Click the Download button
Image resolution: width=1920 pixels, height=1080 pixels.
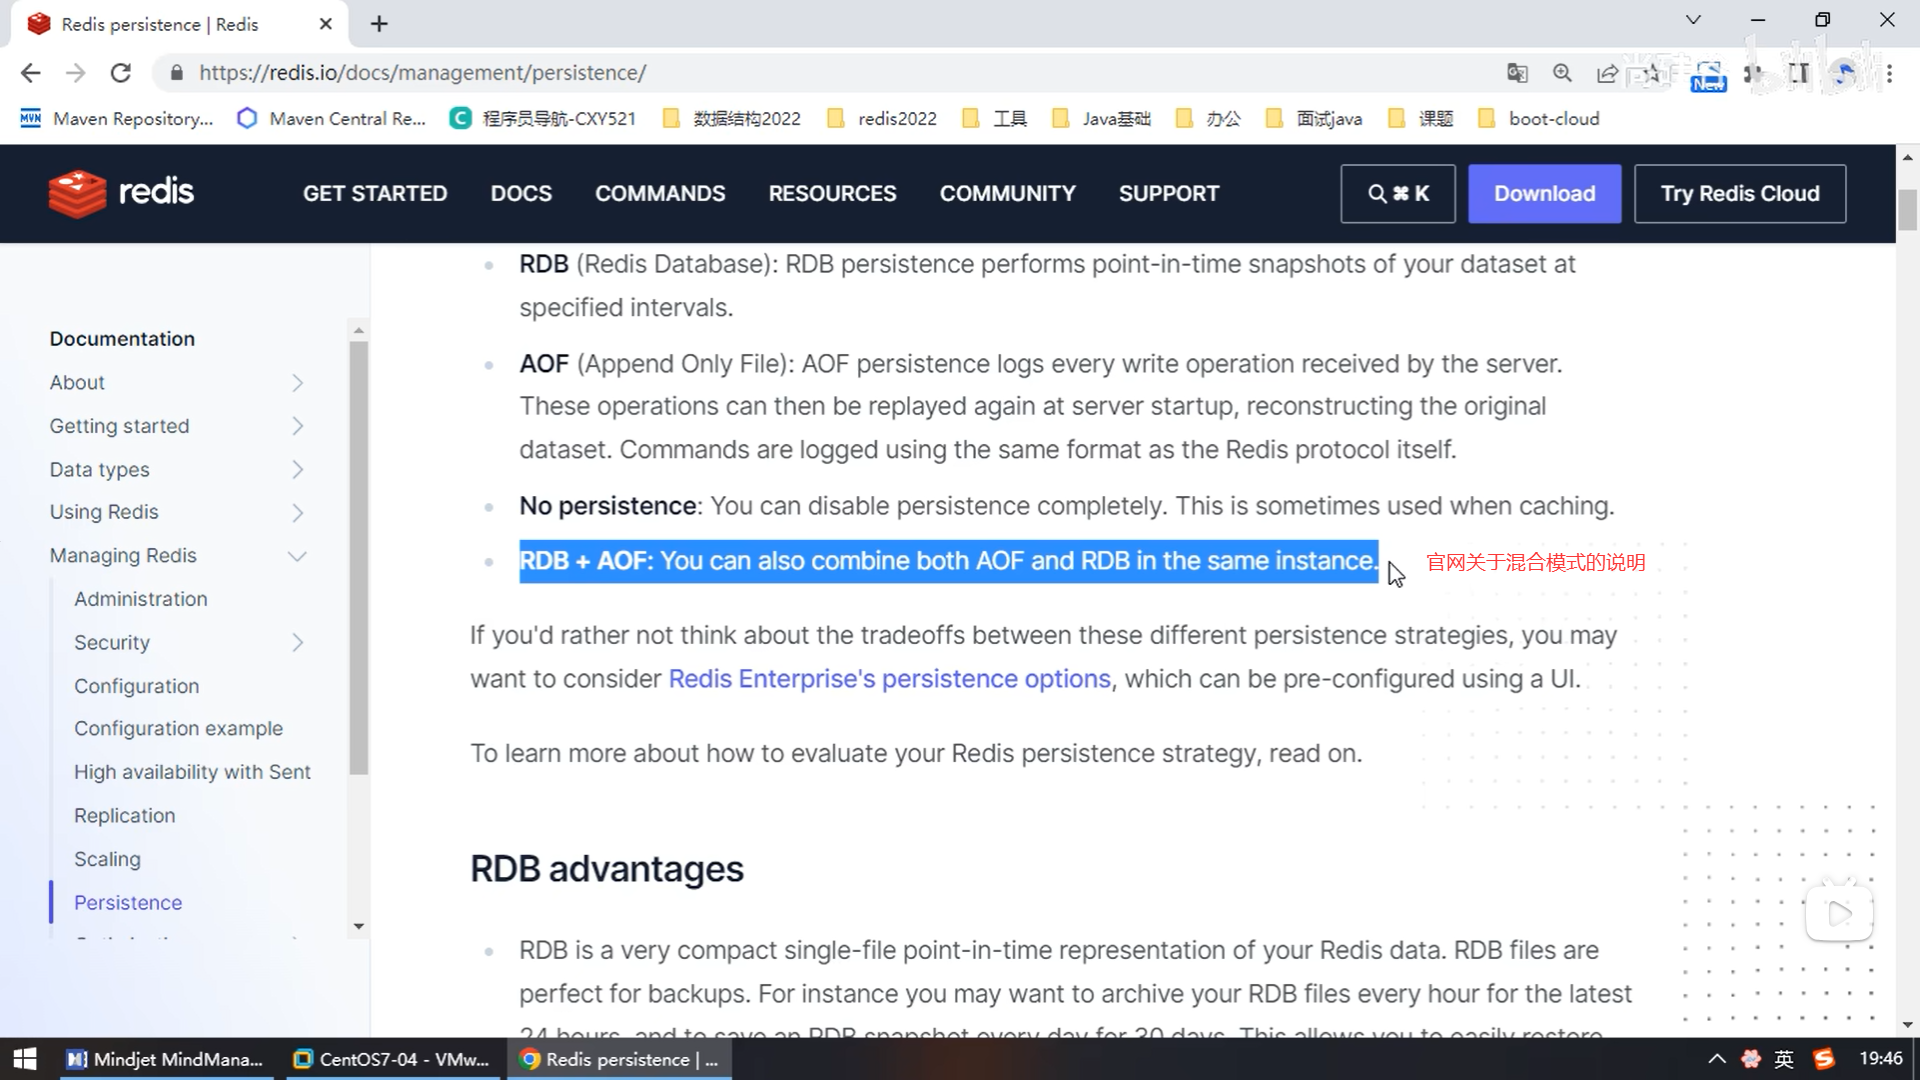(1544, 193)
